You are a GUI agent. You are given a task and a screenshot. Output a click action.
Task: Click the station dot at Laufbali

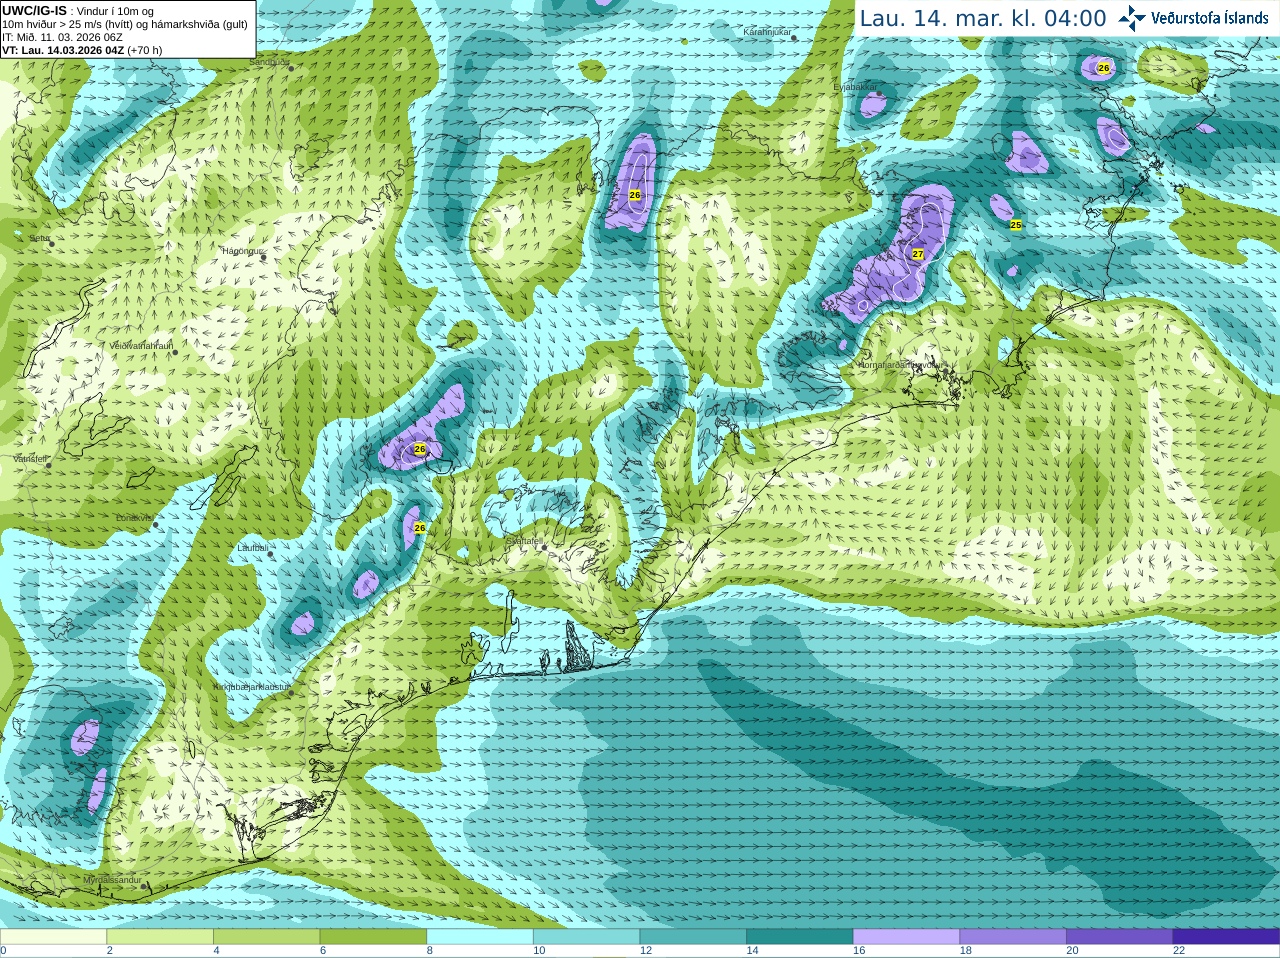[x=271, y=553]
